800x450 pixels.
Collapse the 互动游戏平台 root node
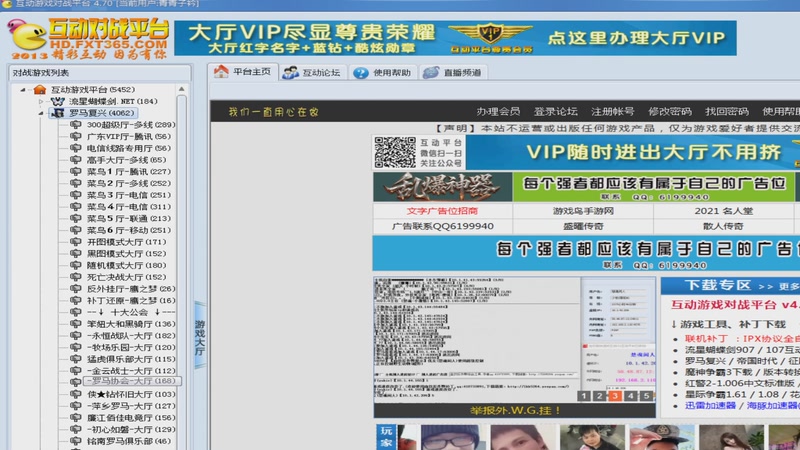(x=22, y=90)
